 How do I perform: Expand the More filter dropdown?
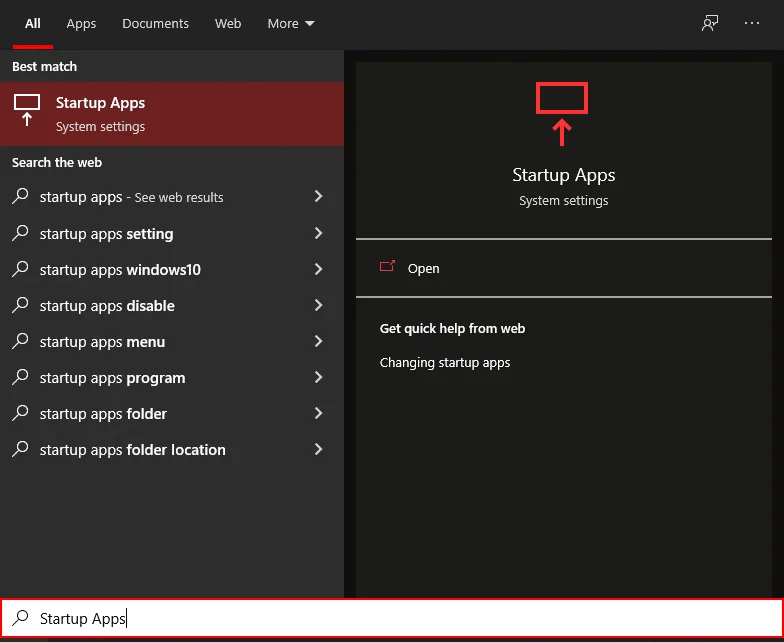(291, 23)
